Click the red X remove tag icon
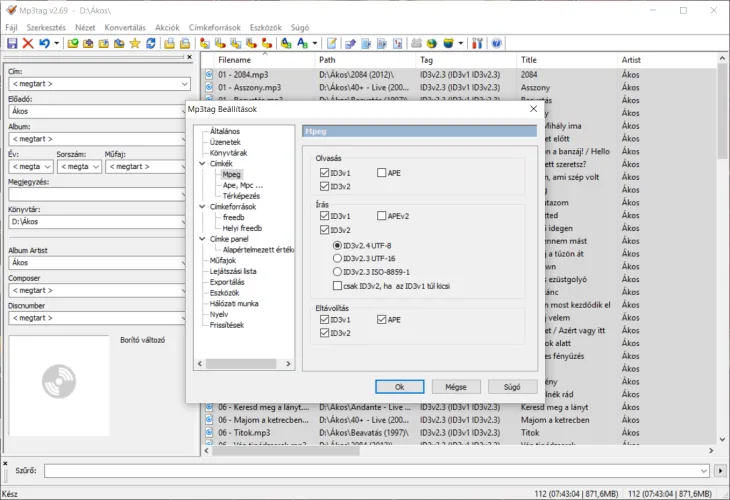 pos(28,43)
